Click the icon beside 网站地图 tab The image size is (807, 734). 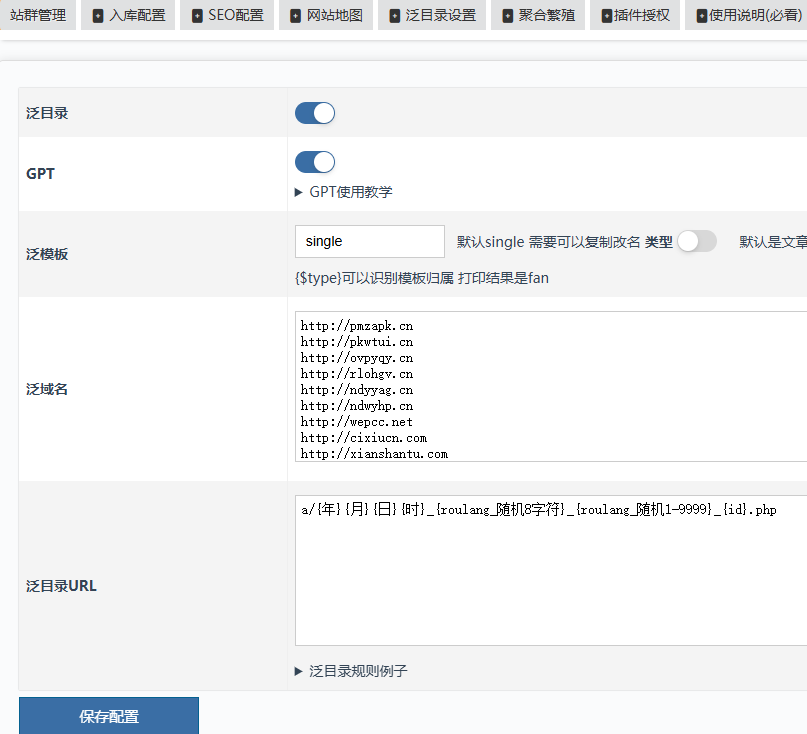coord(296,16)
